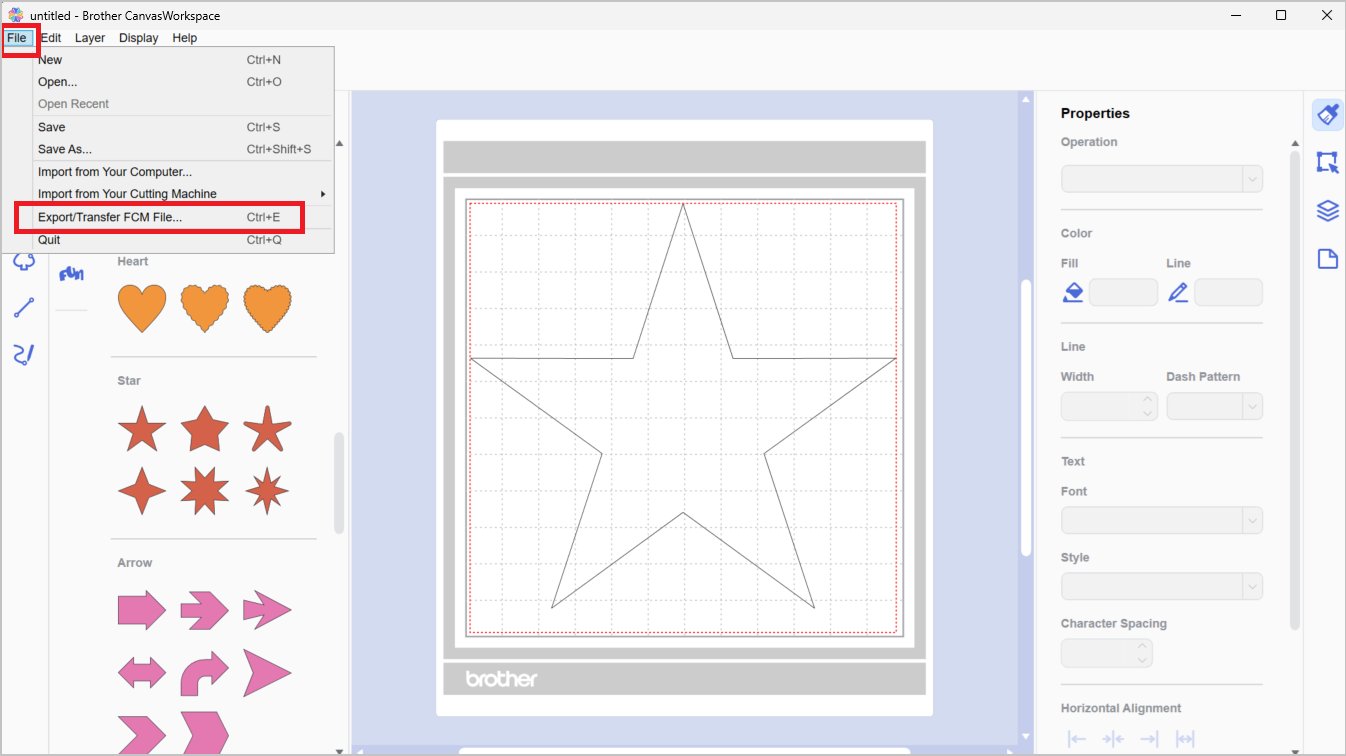Select the Line color pencil icon
Image resolution: width=1346 pixels, height=756 pixels.
(x=1178, y=292)
